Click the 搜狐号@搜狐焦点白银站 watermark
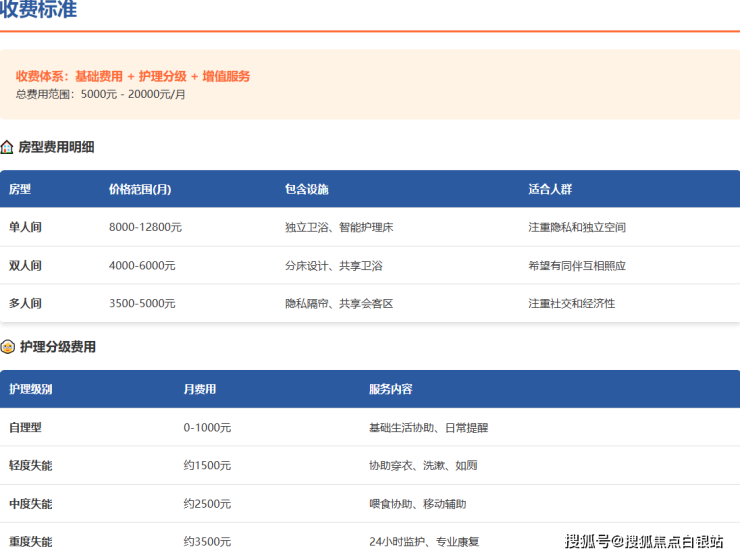 (644, 542)
